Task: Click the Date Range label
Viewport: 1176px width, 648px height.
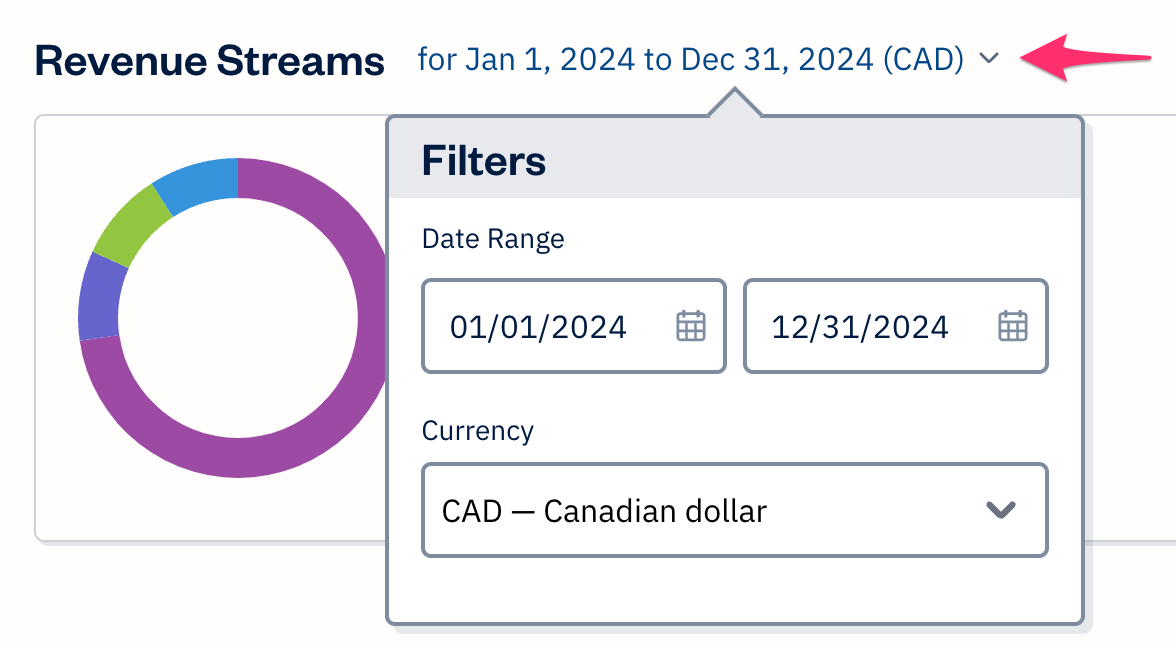Action: point(493,239)
